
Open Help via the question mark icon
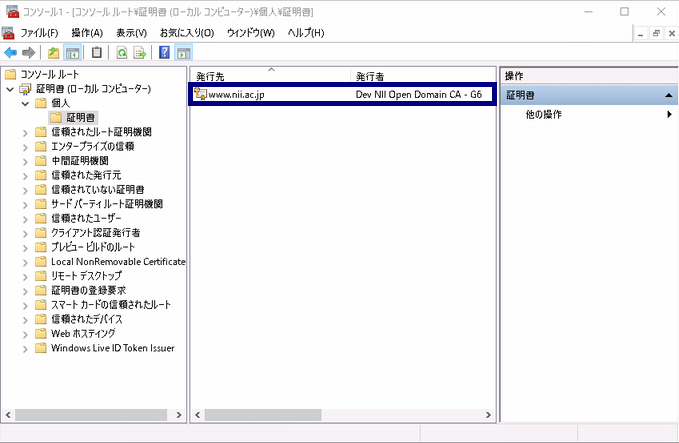(165, 53)
